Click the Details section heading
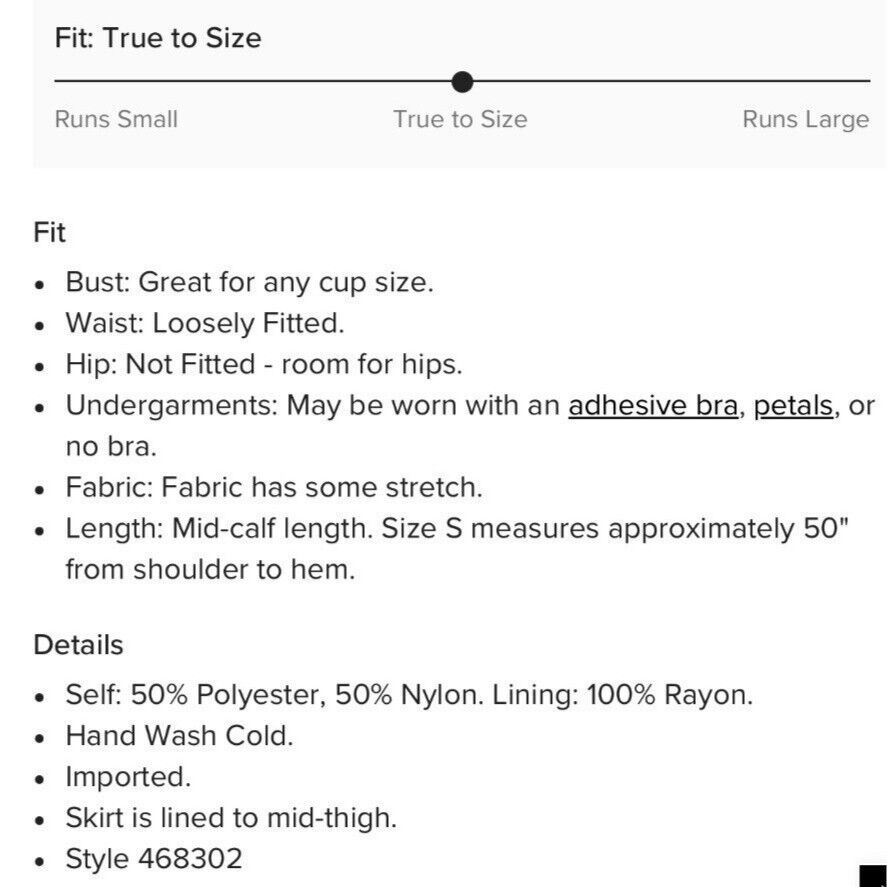 click(78, 645)
